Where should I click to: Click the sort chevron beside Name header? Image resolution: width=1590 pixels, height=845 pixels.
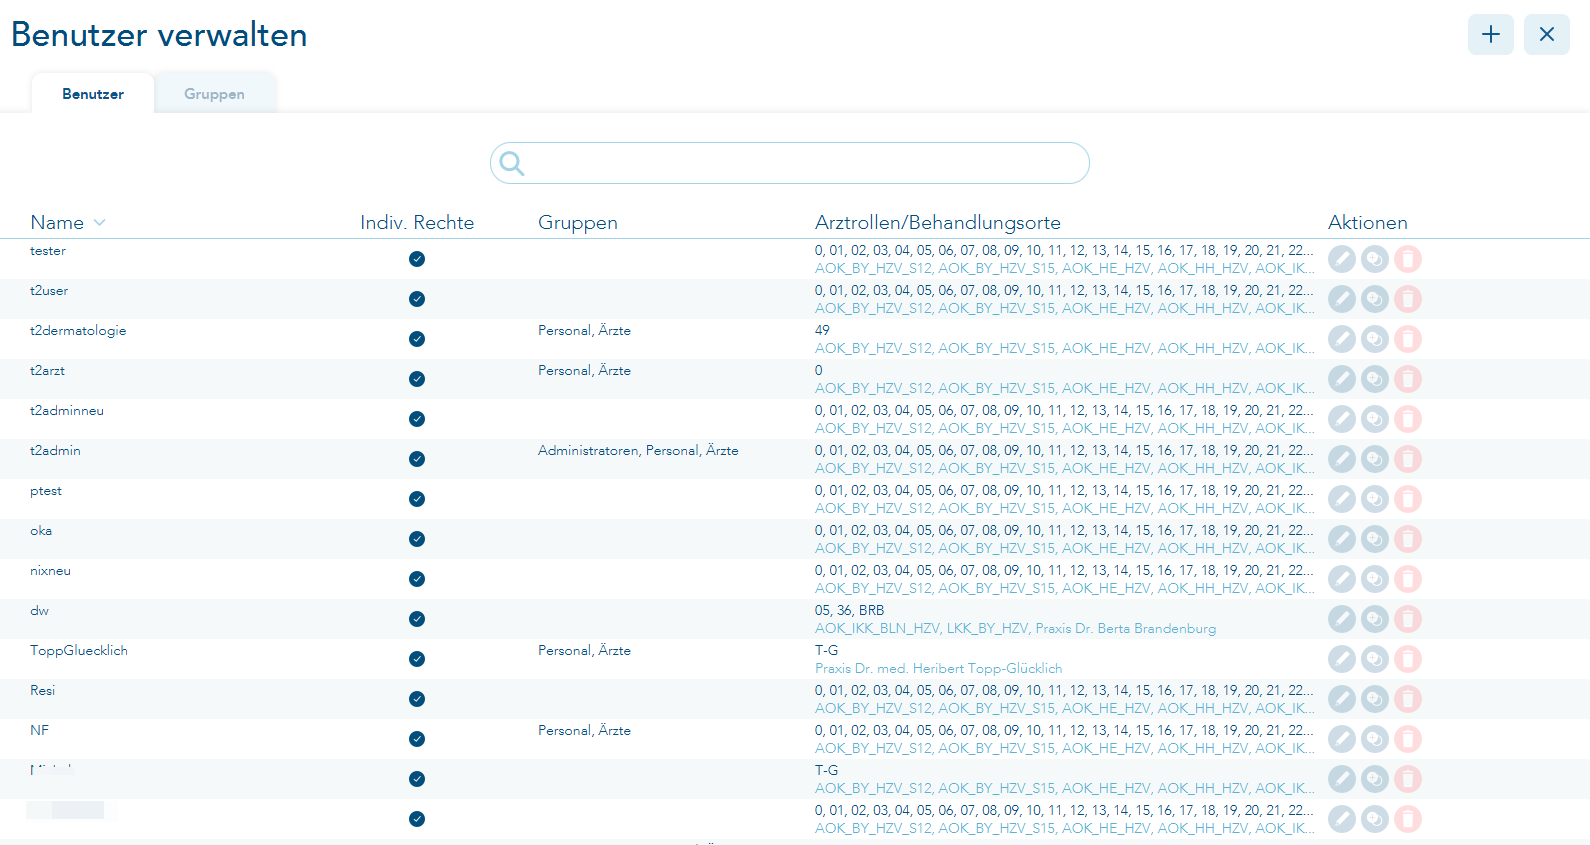[x=100, y=223]
